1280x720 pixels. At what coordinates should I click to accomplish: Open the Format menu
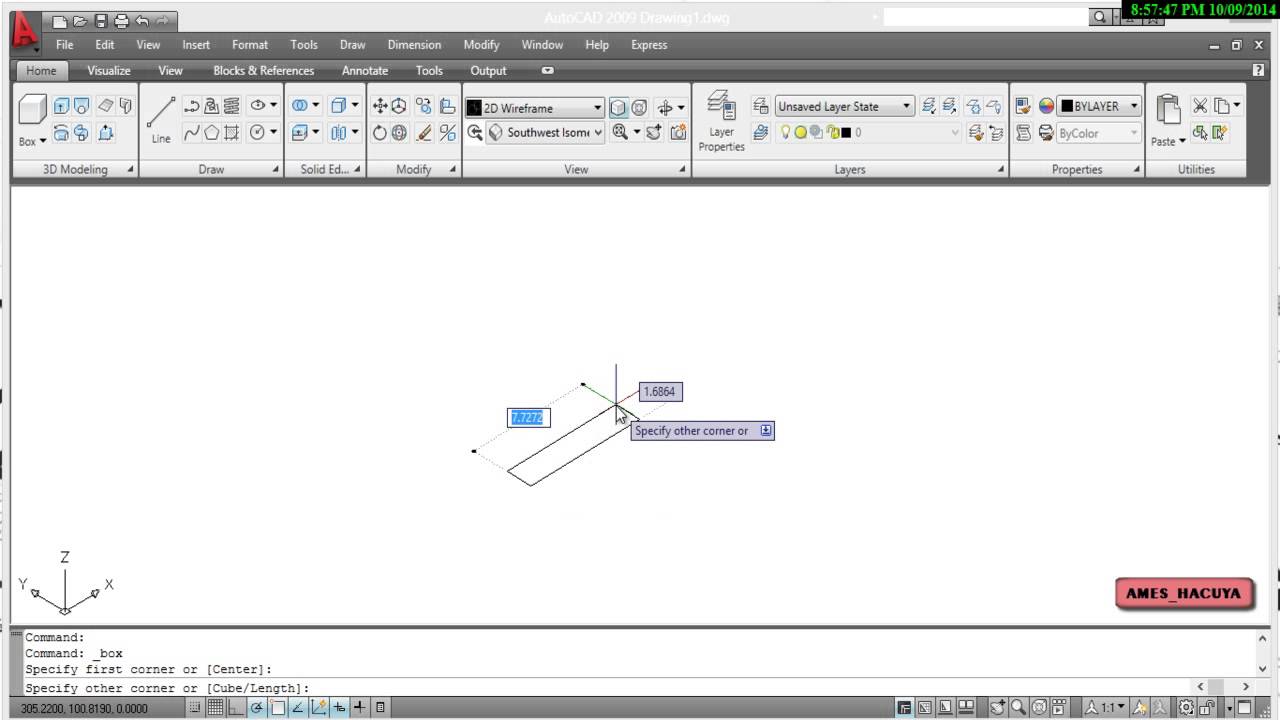250,45
